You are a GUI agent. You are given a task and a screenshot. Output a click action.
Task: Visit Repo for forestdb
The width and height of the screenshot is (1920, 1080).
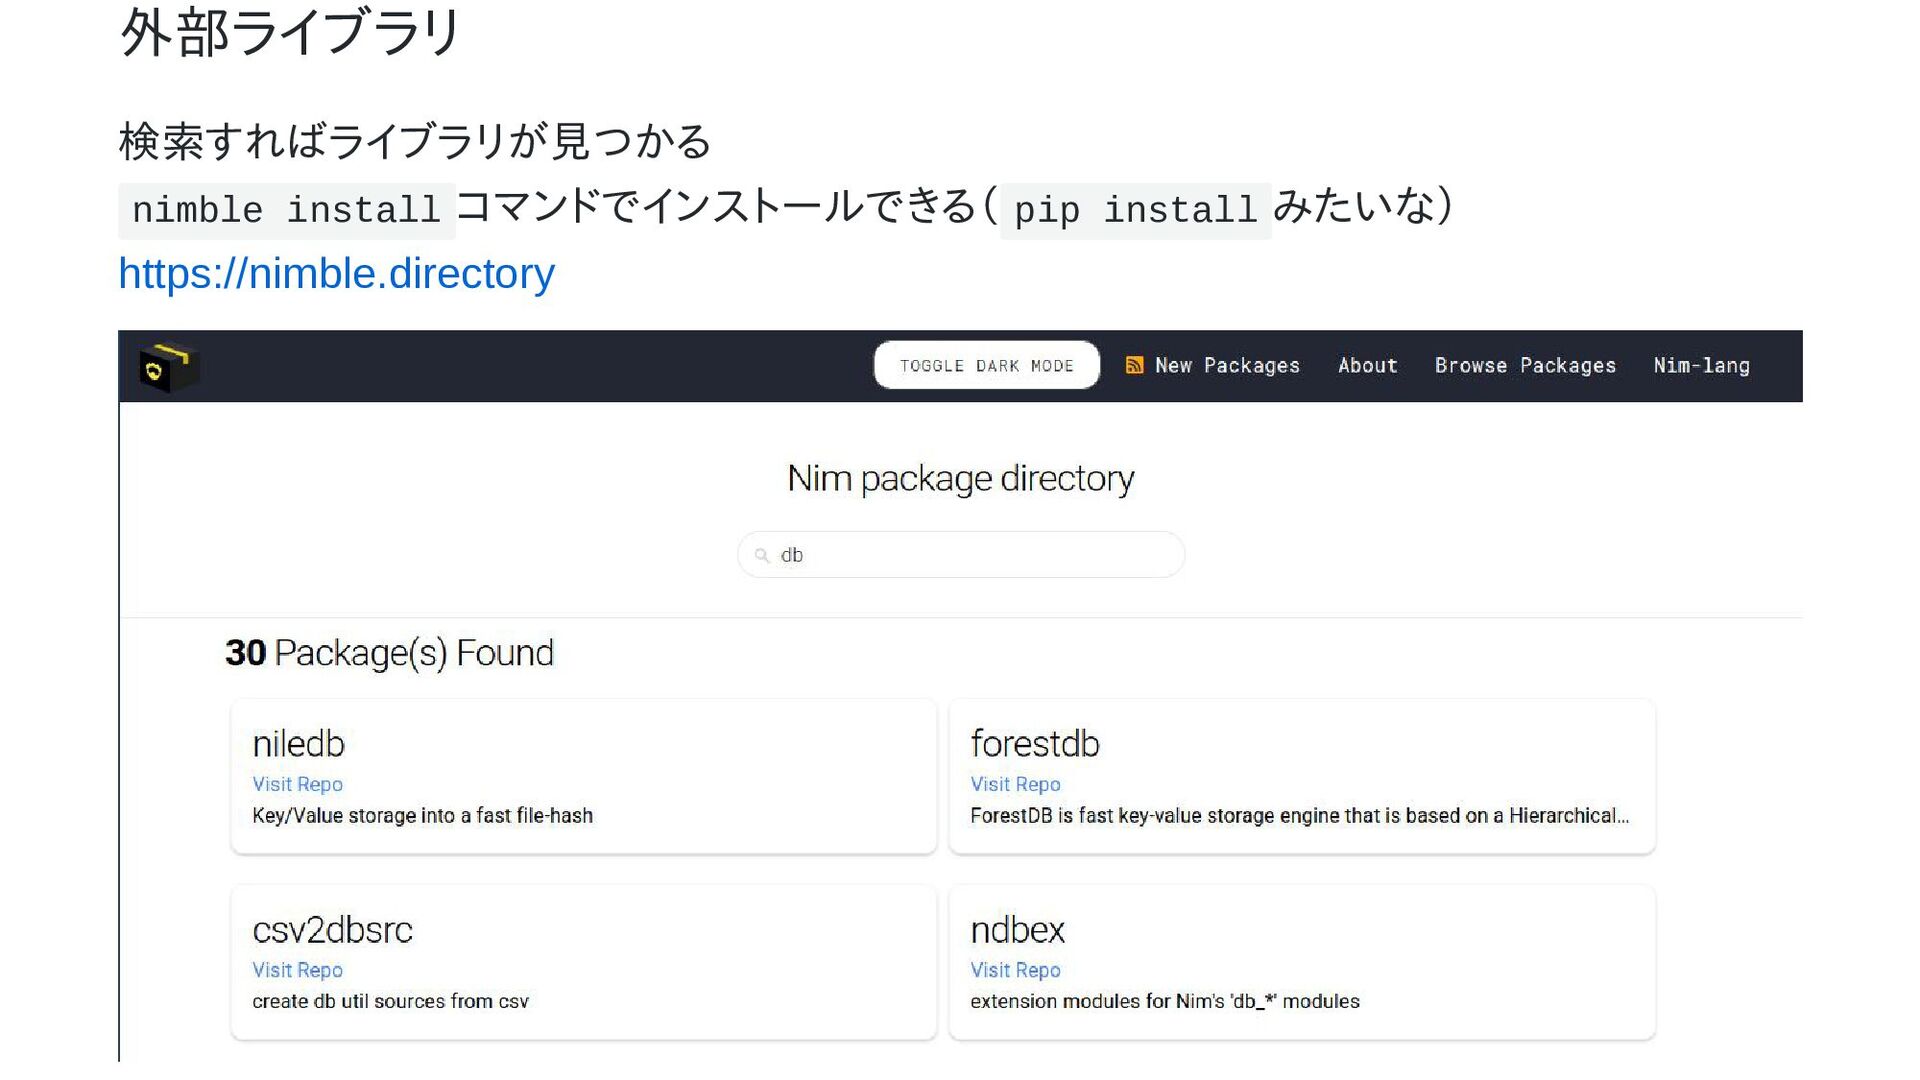click(x=1015, y=784)
